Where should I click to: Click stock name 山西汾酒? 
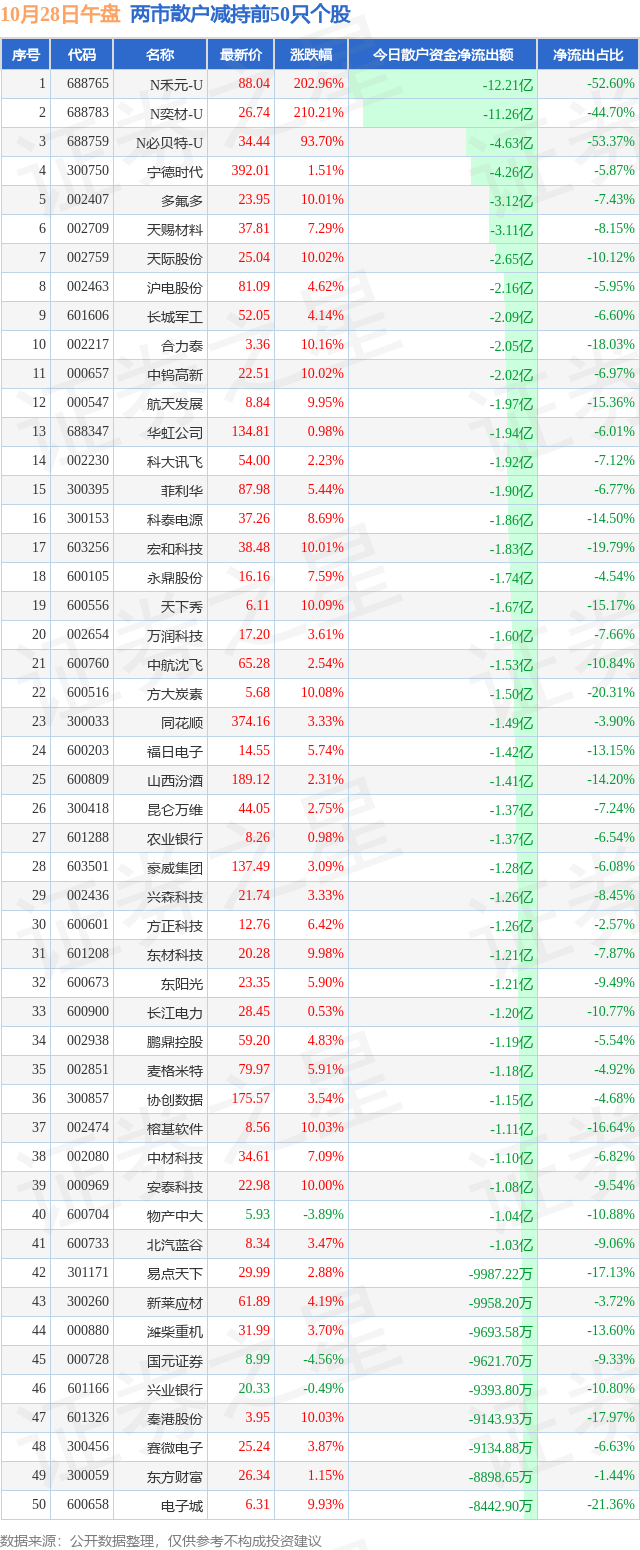point(175,780)
